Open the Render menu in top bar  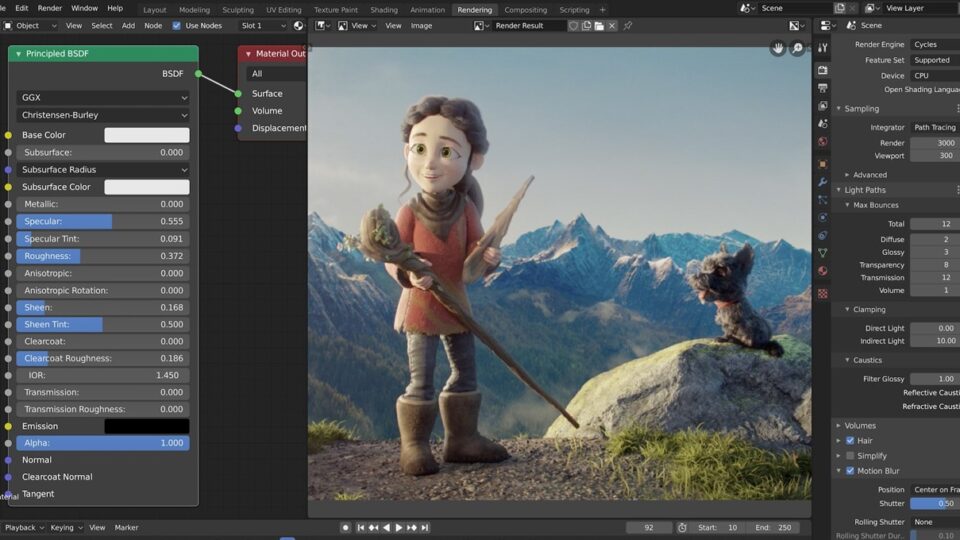click(50, 8)
